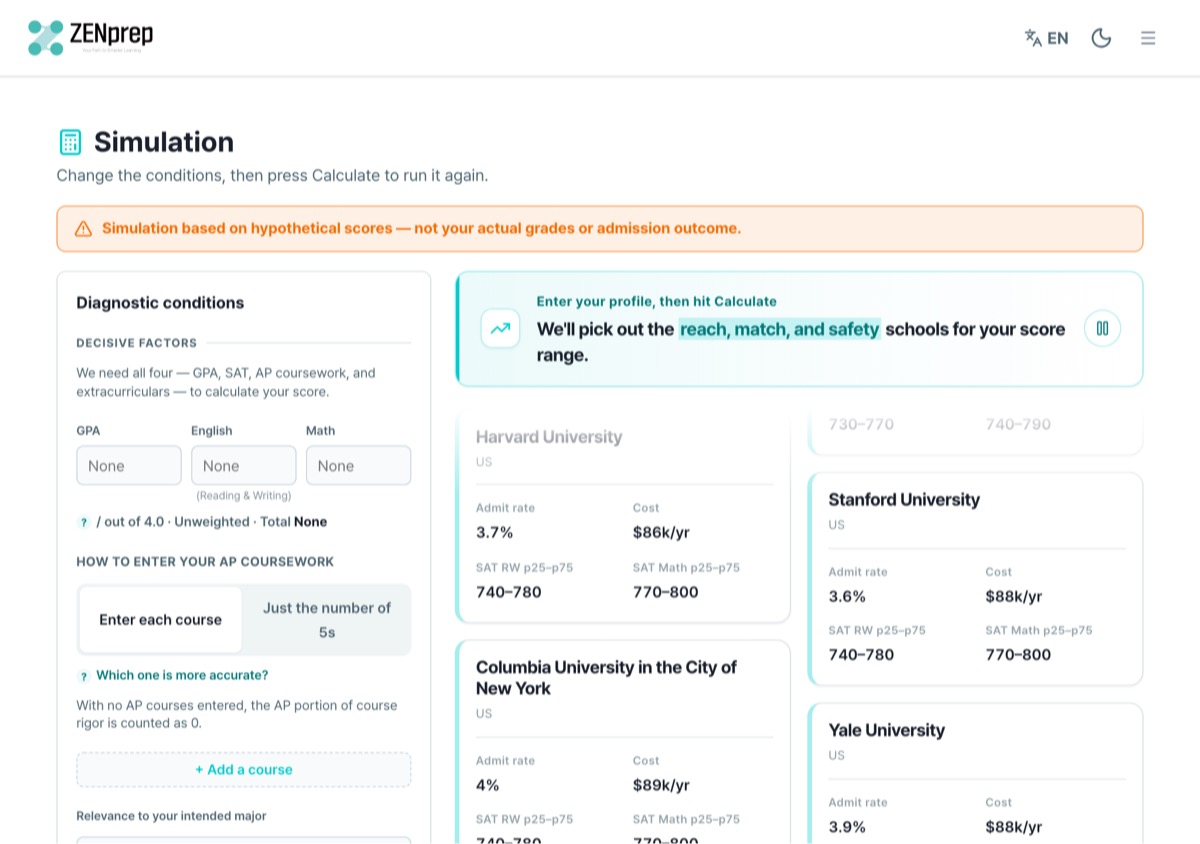
Task: Click Columbia's $89k/yr cost value
Action: click(x=661, y=785)
